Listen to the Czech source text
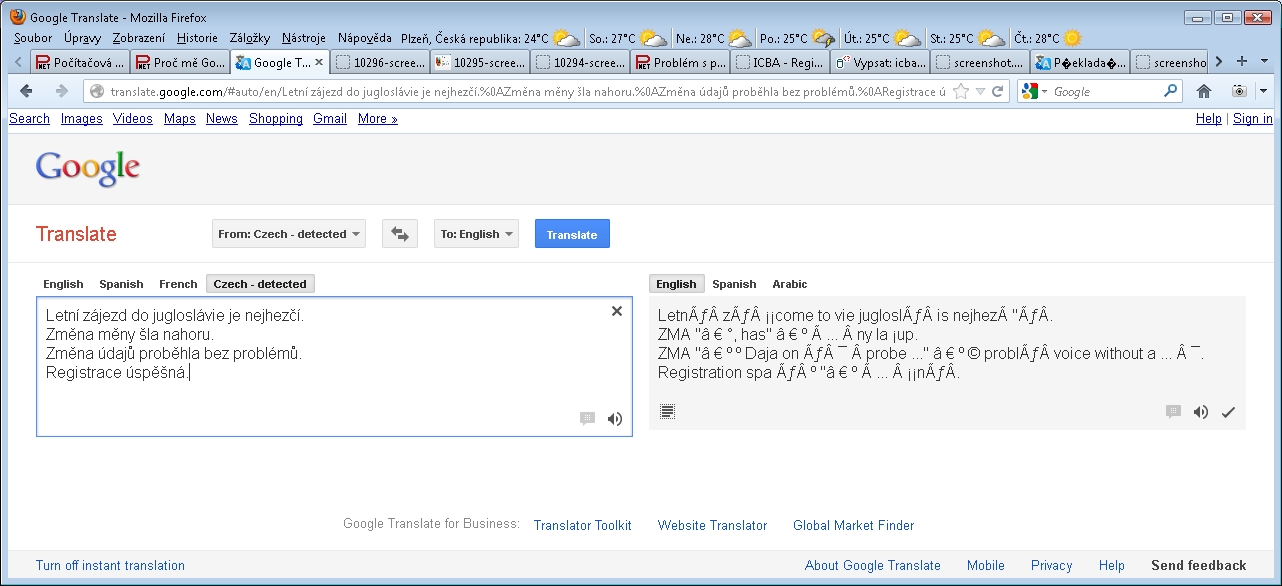 tap(615, 419)
